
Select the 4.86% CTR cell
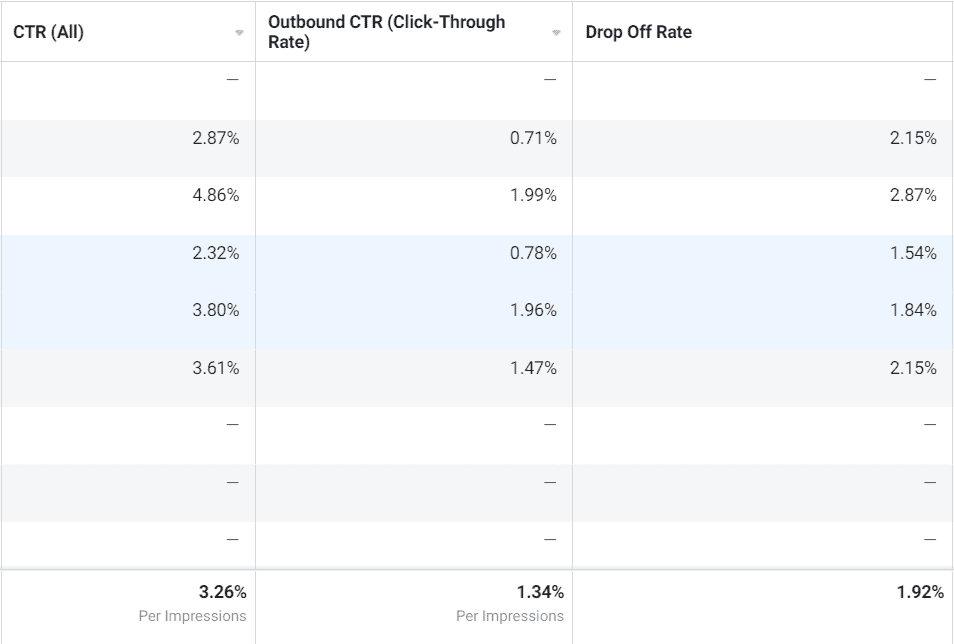pyautogui.click(x=216, y=195)
